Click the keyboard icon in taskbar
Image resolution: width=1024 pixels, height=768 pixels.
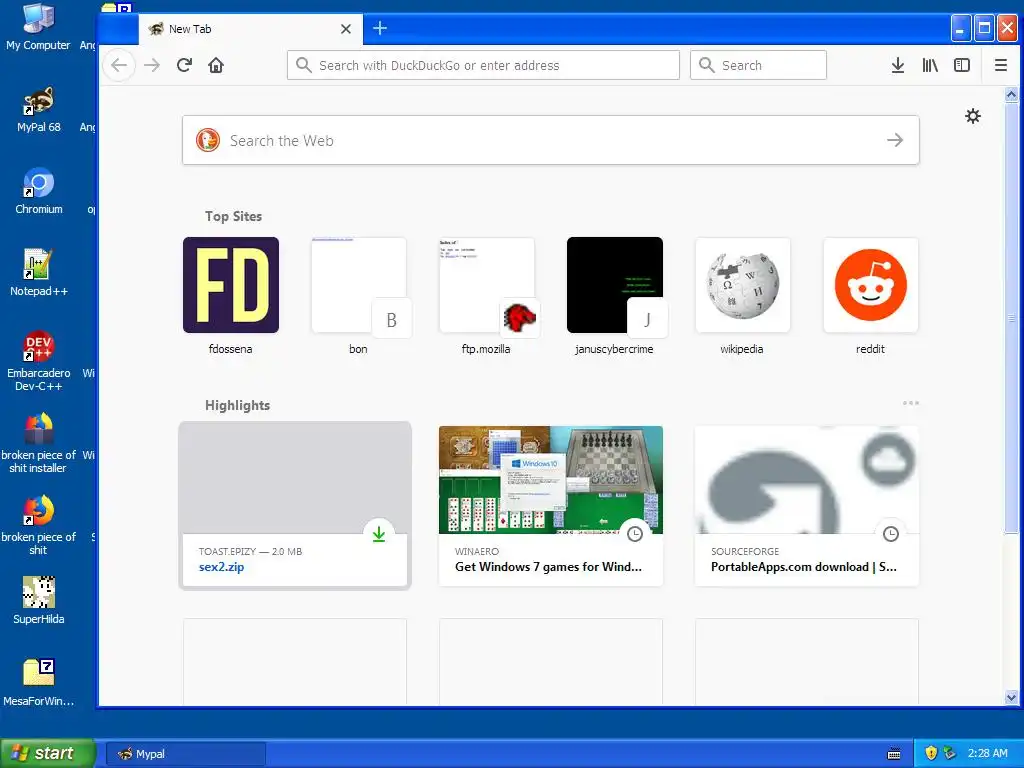[894, 754]
